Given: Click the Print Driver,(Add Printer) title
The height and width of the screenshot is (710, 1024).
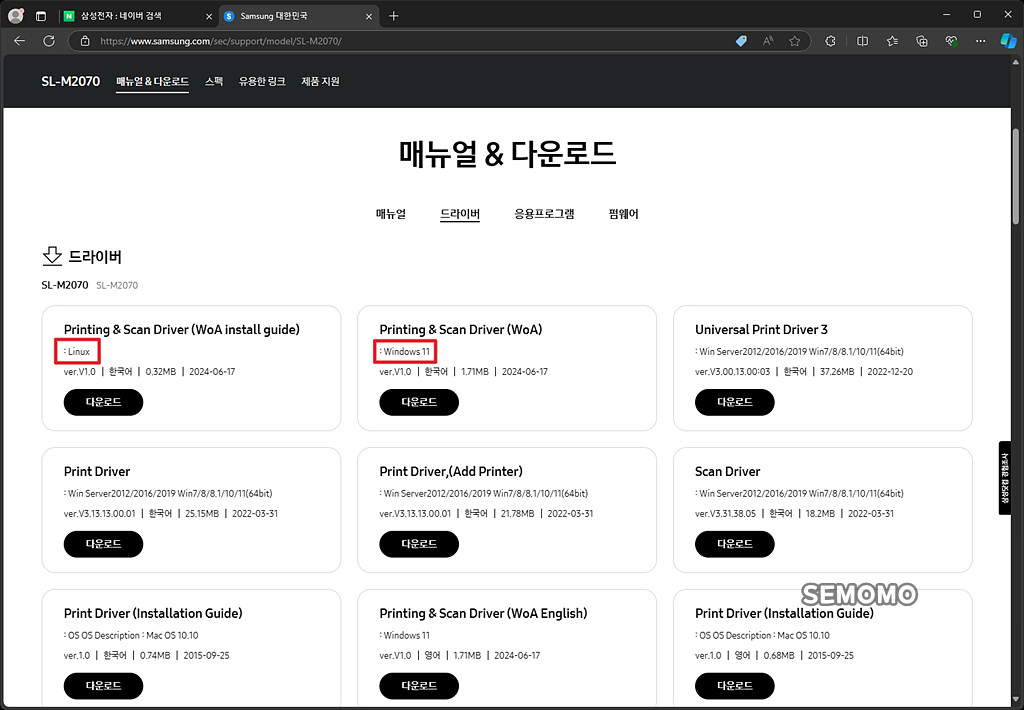Looking at the screenshot, I should pyautogui.click(x=451, y=471).
